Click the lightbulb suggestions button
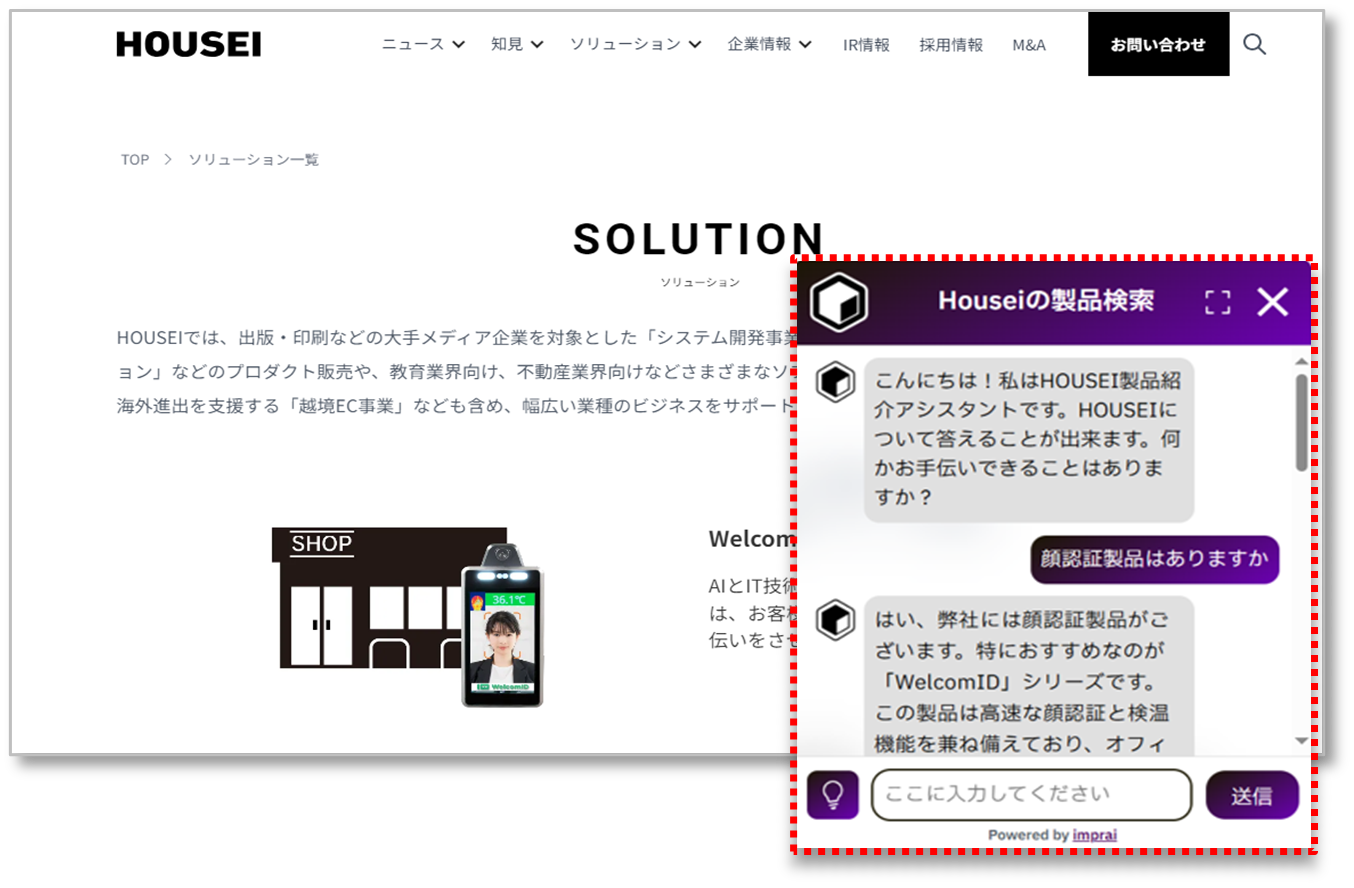1354x888 pixels. tap(833, 795)
